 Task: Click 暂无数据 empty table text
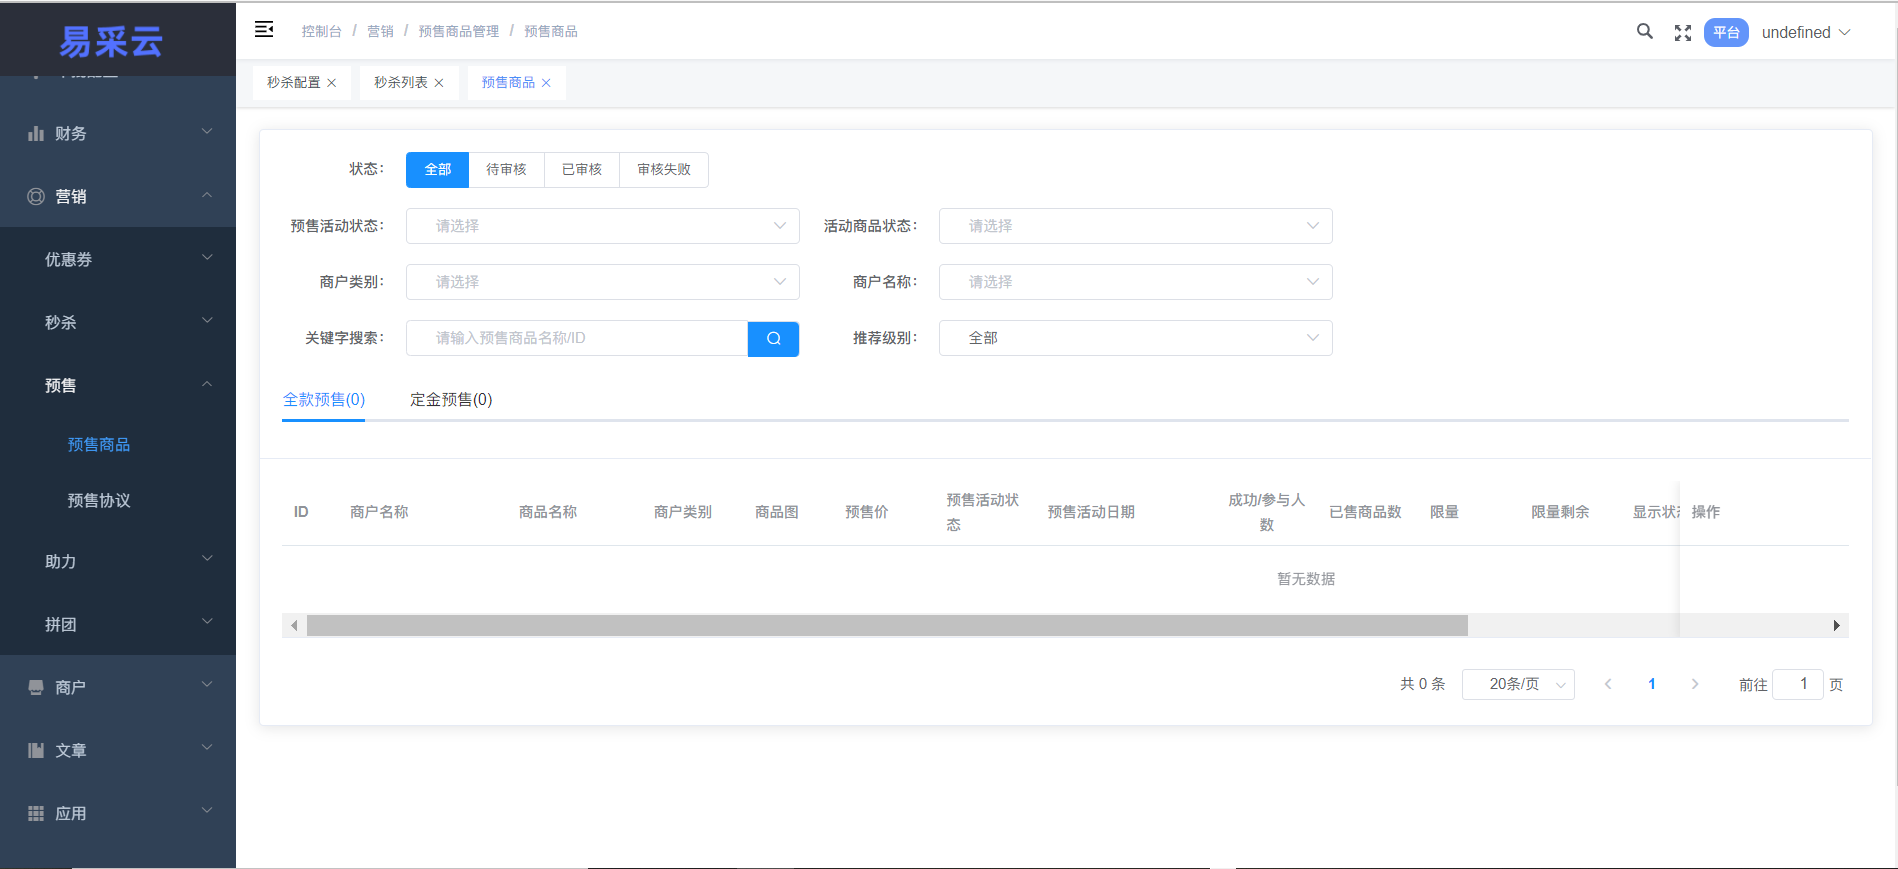click(1306, 579)
